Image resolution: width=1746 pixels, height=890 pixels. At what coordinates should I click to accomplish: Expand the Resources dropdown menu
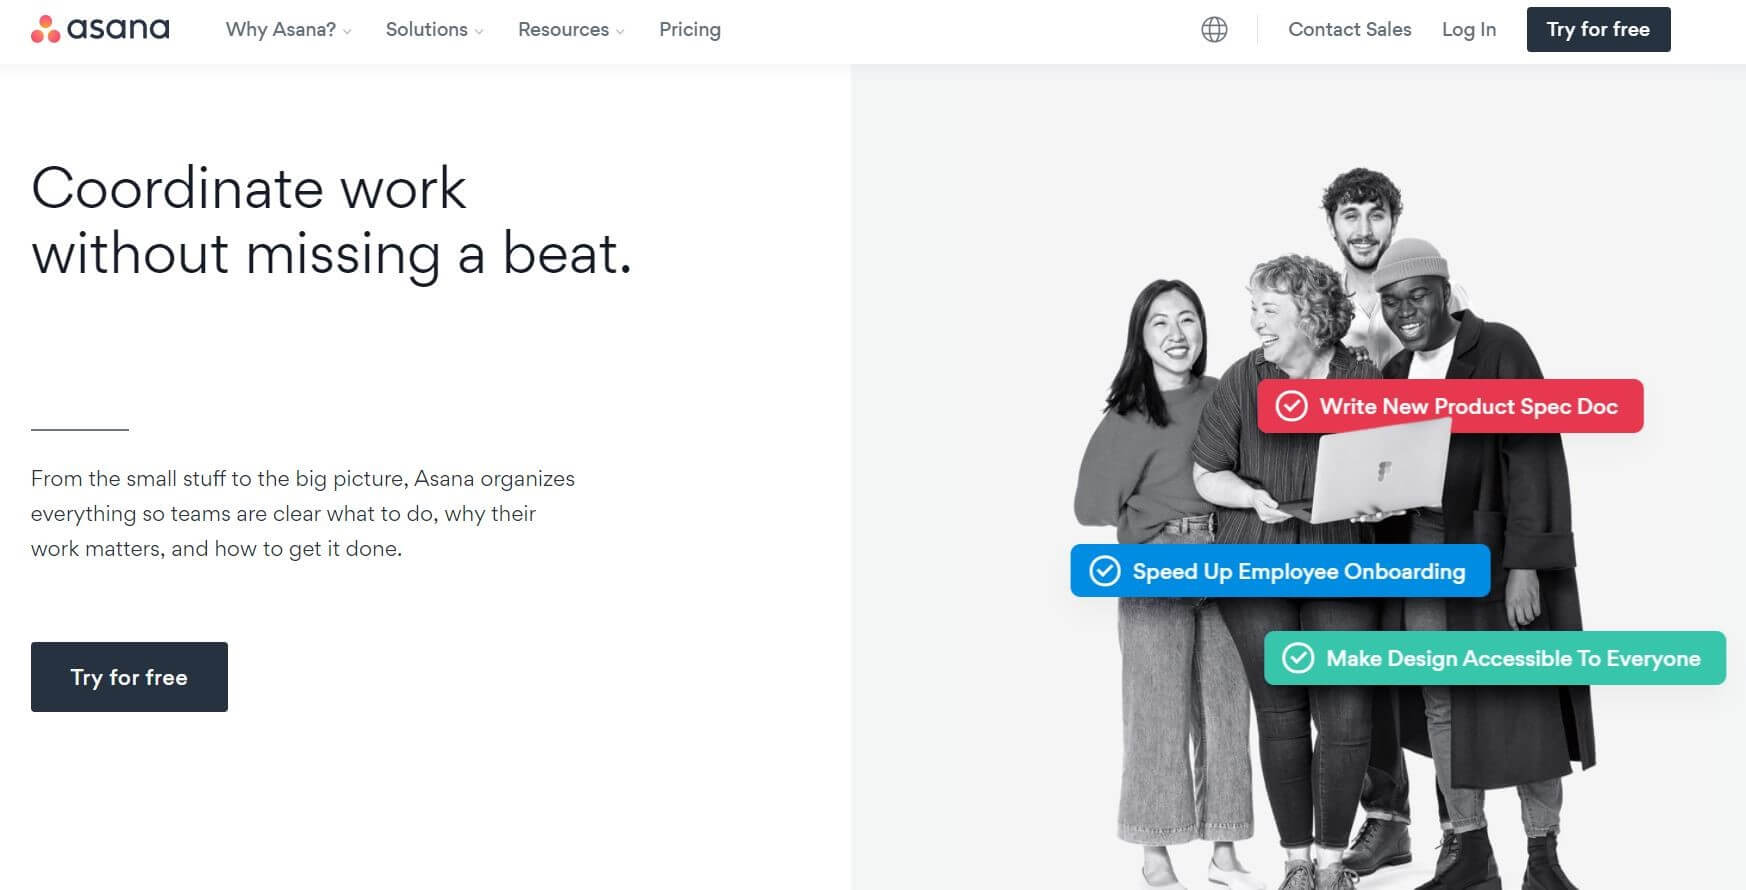[571, 30]
